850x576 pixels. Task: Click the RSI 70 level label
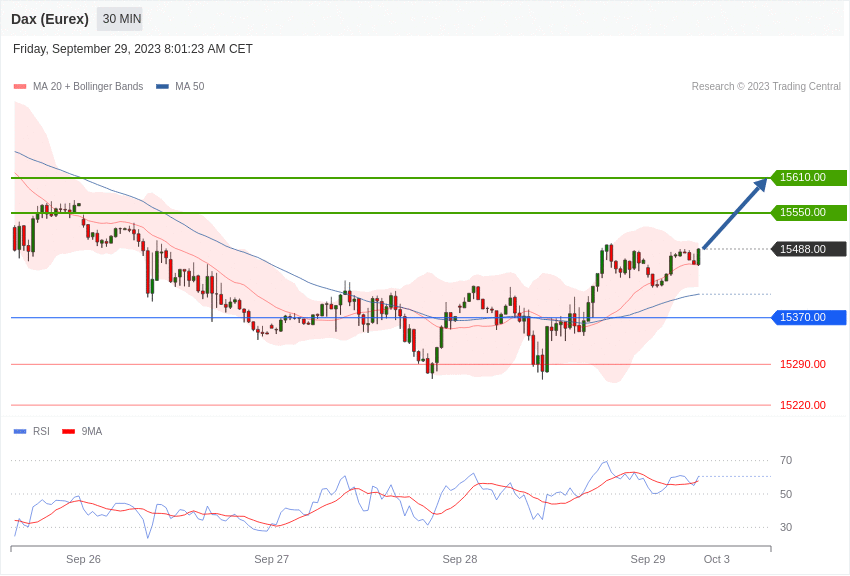tap(786, 460)
